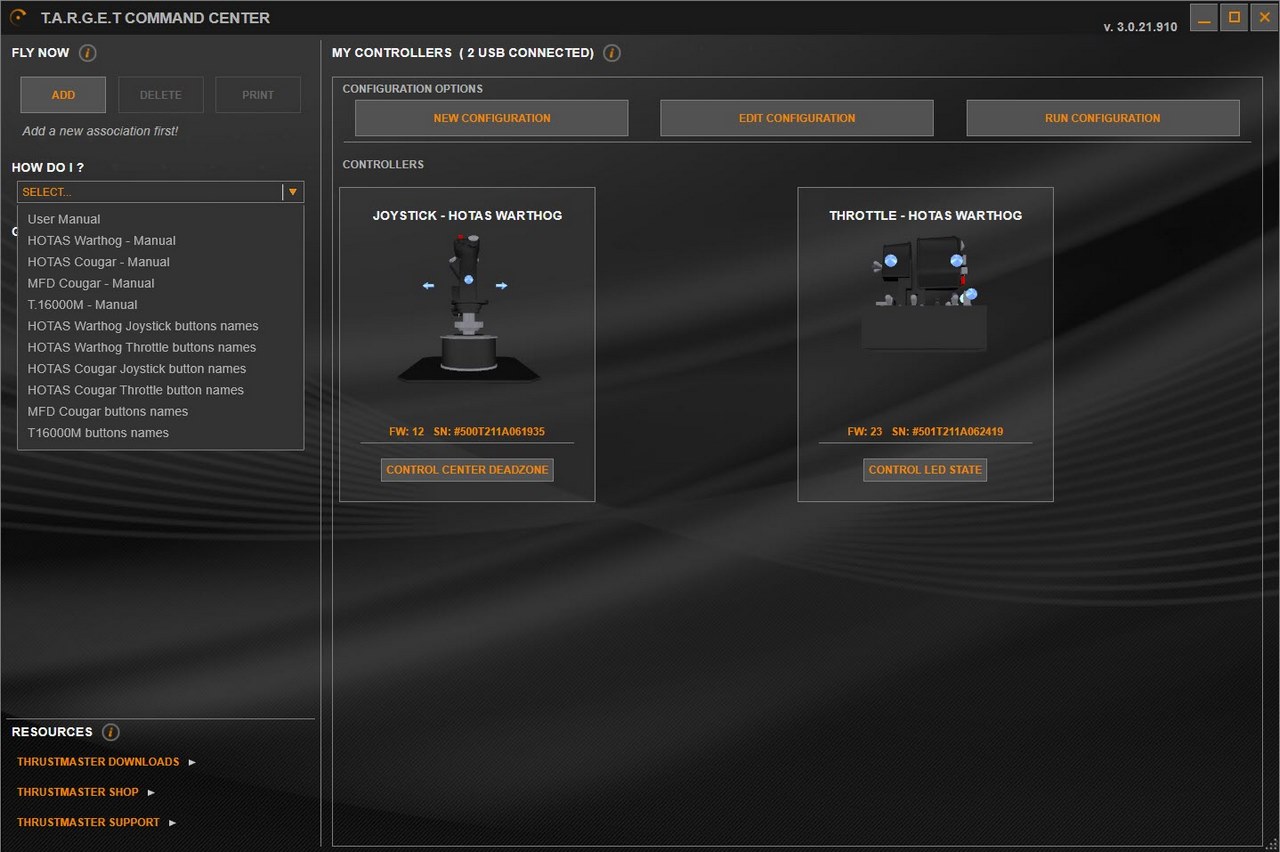
Task: Click the arrow next to Thrustmaster Downloads
Action: click(192, 762)
